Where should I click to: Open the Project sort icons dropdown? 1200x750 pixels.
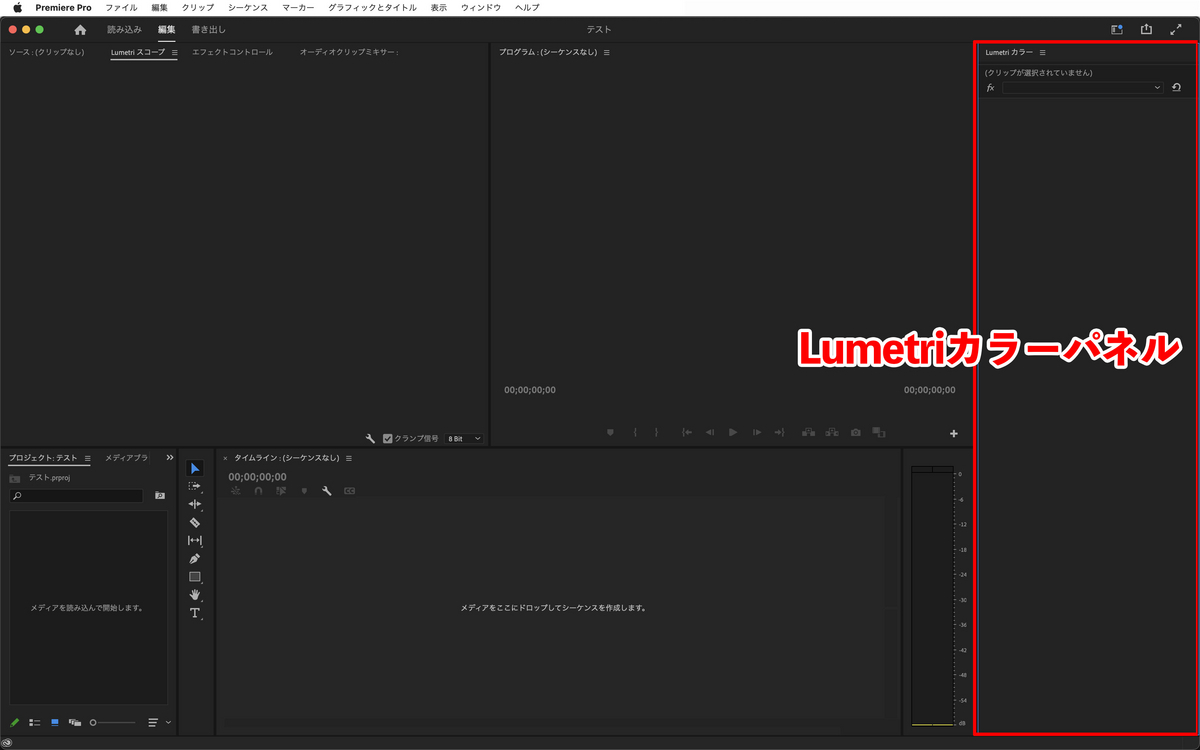point(160,722)
